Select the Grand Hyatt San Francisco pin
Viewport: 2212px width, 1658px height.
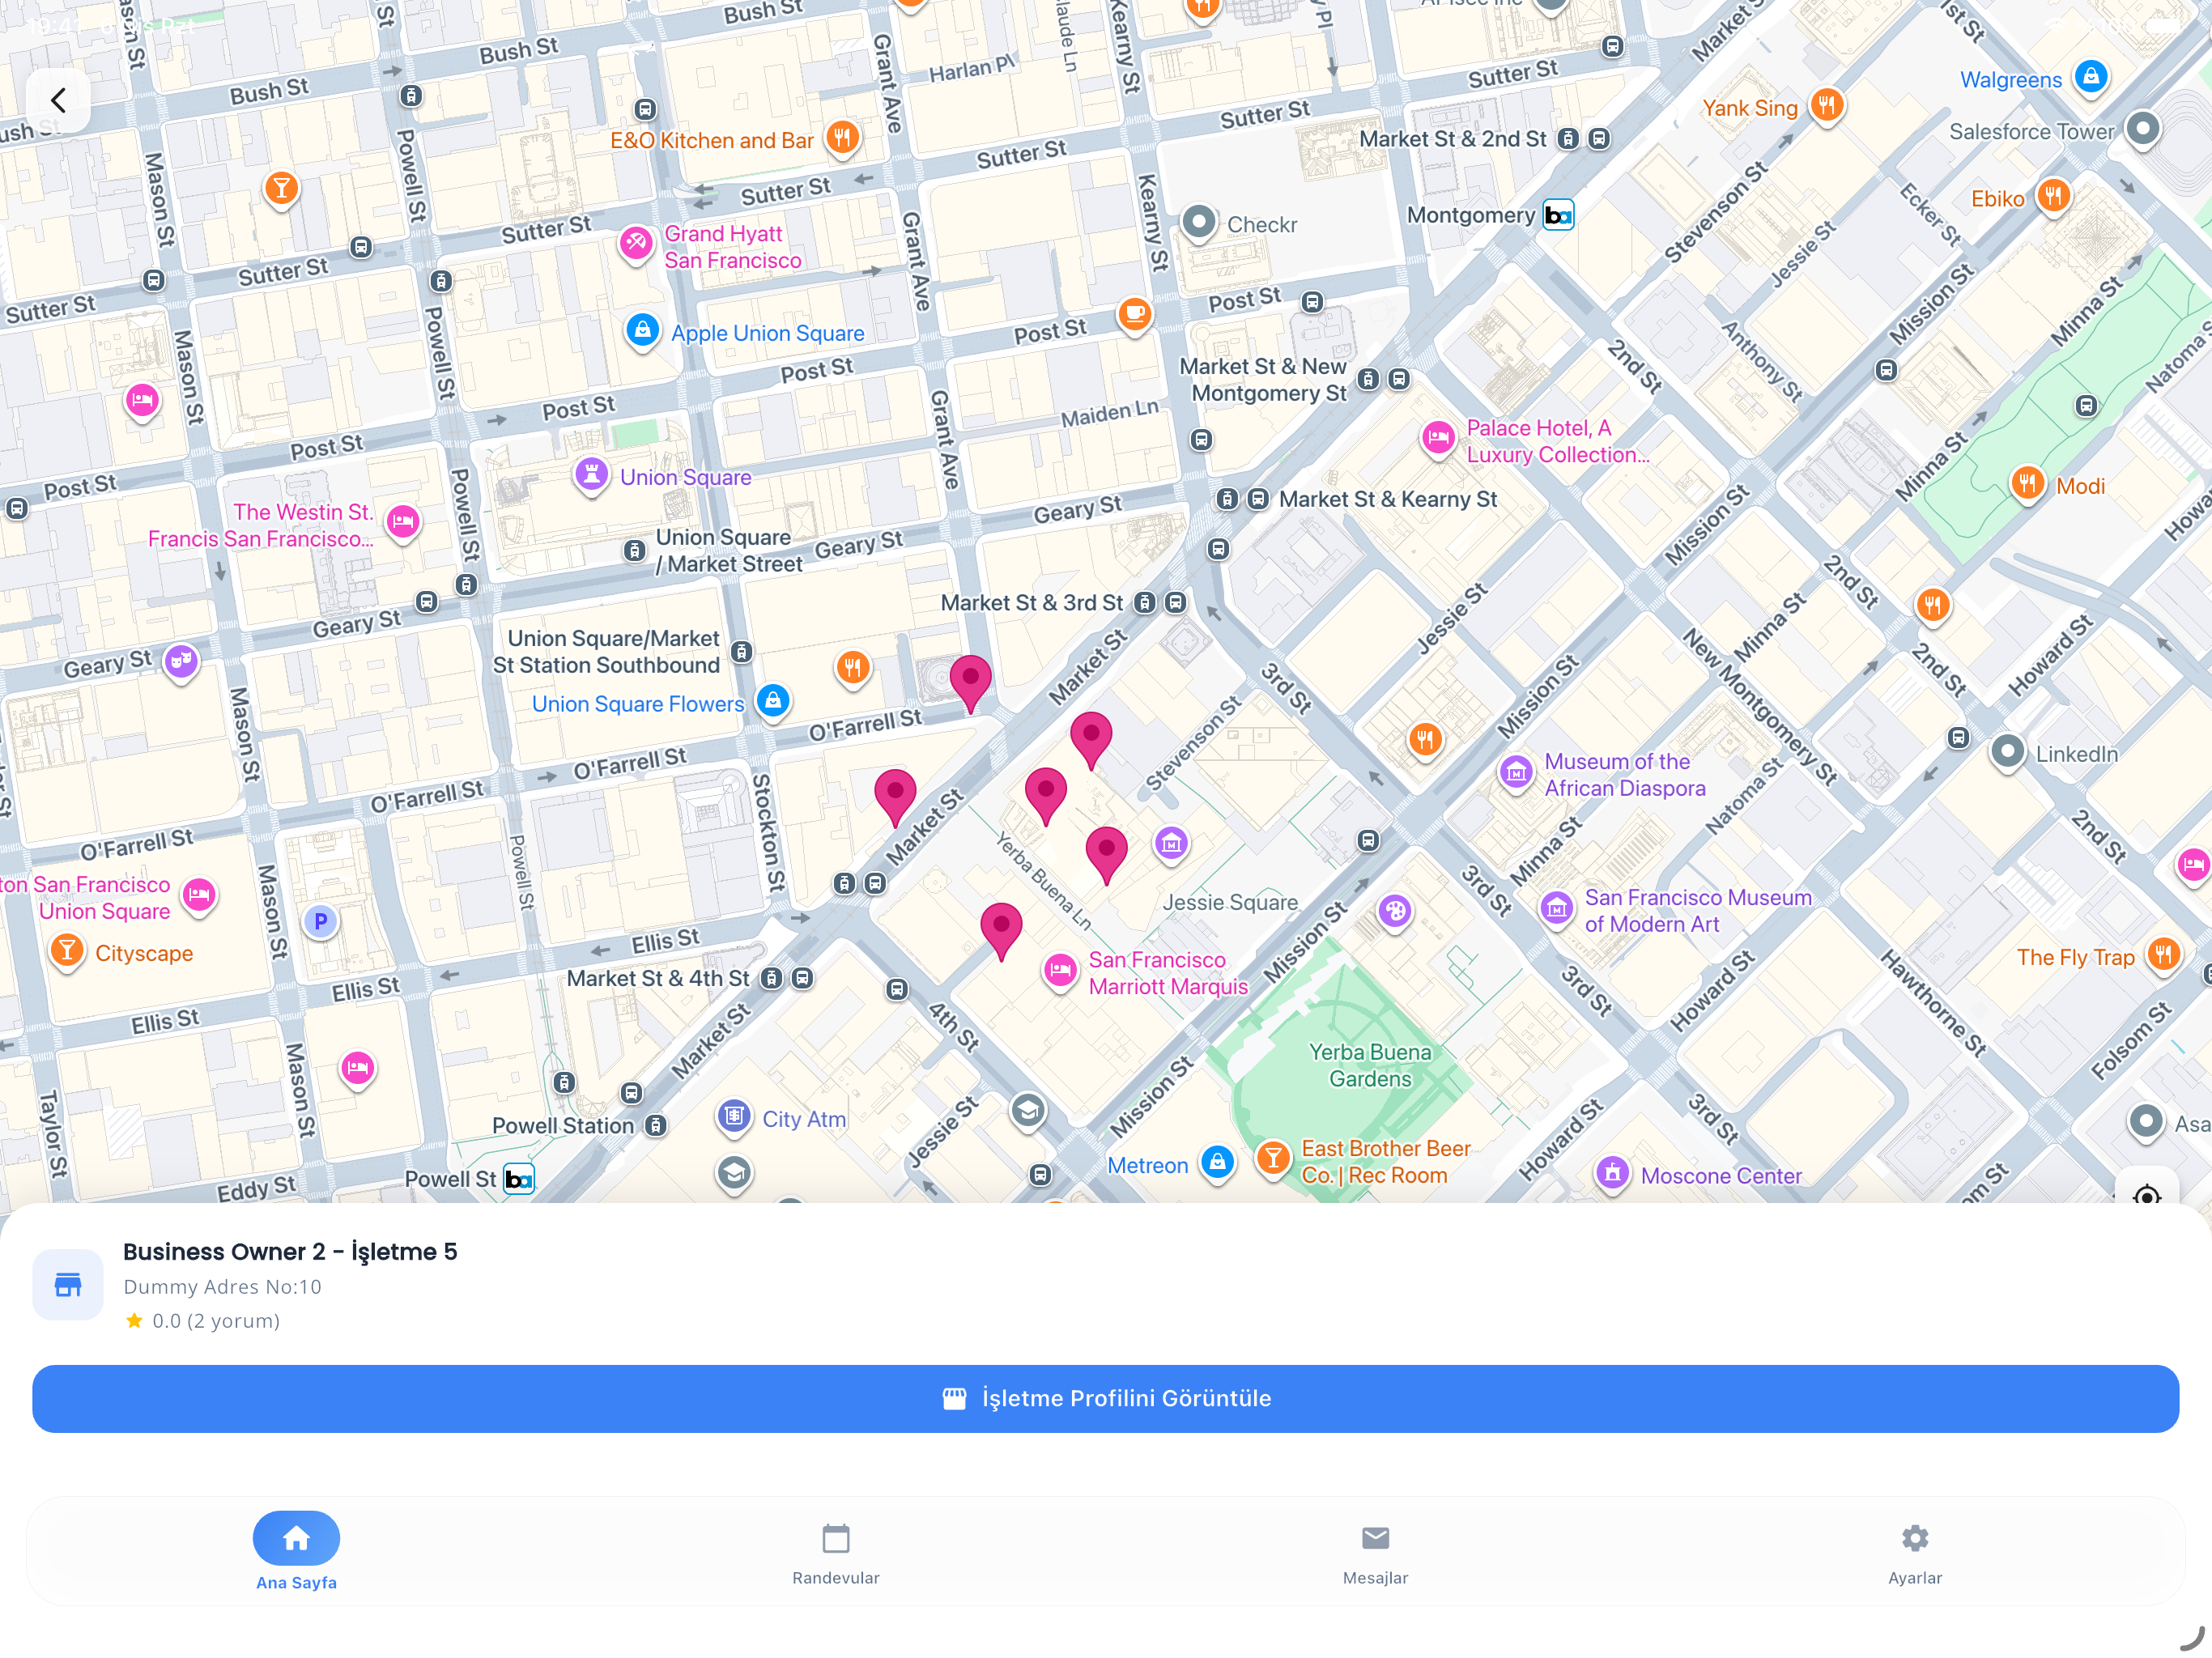pos(636,242)
